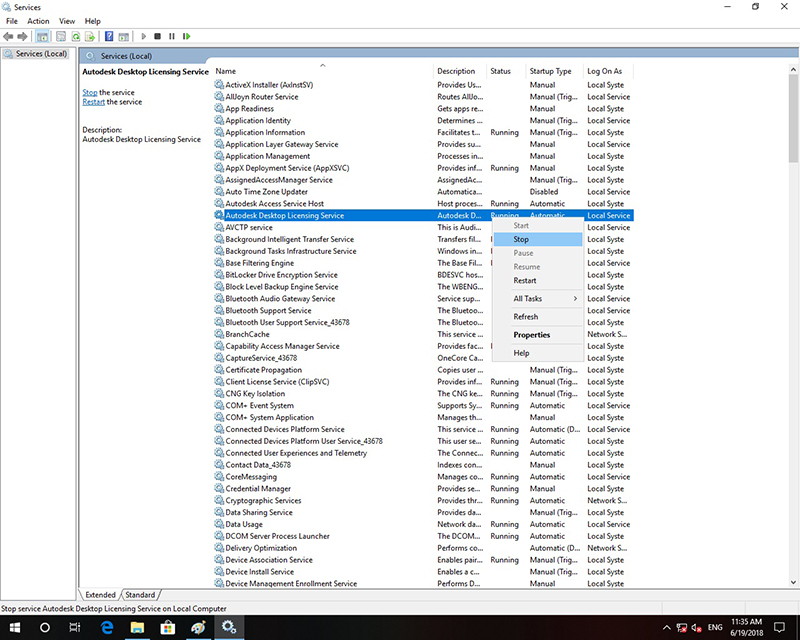Select the Cryptographic Services row
The width and height of the screenshot is (800, 640).
click(x=423, y=501)
